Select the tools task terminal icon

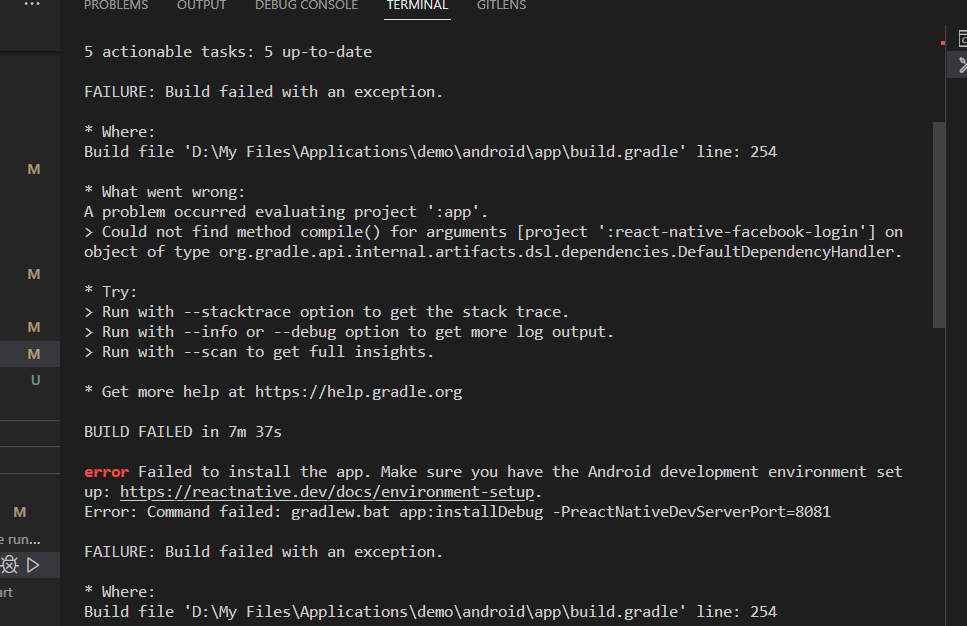(x=962, y=65)
